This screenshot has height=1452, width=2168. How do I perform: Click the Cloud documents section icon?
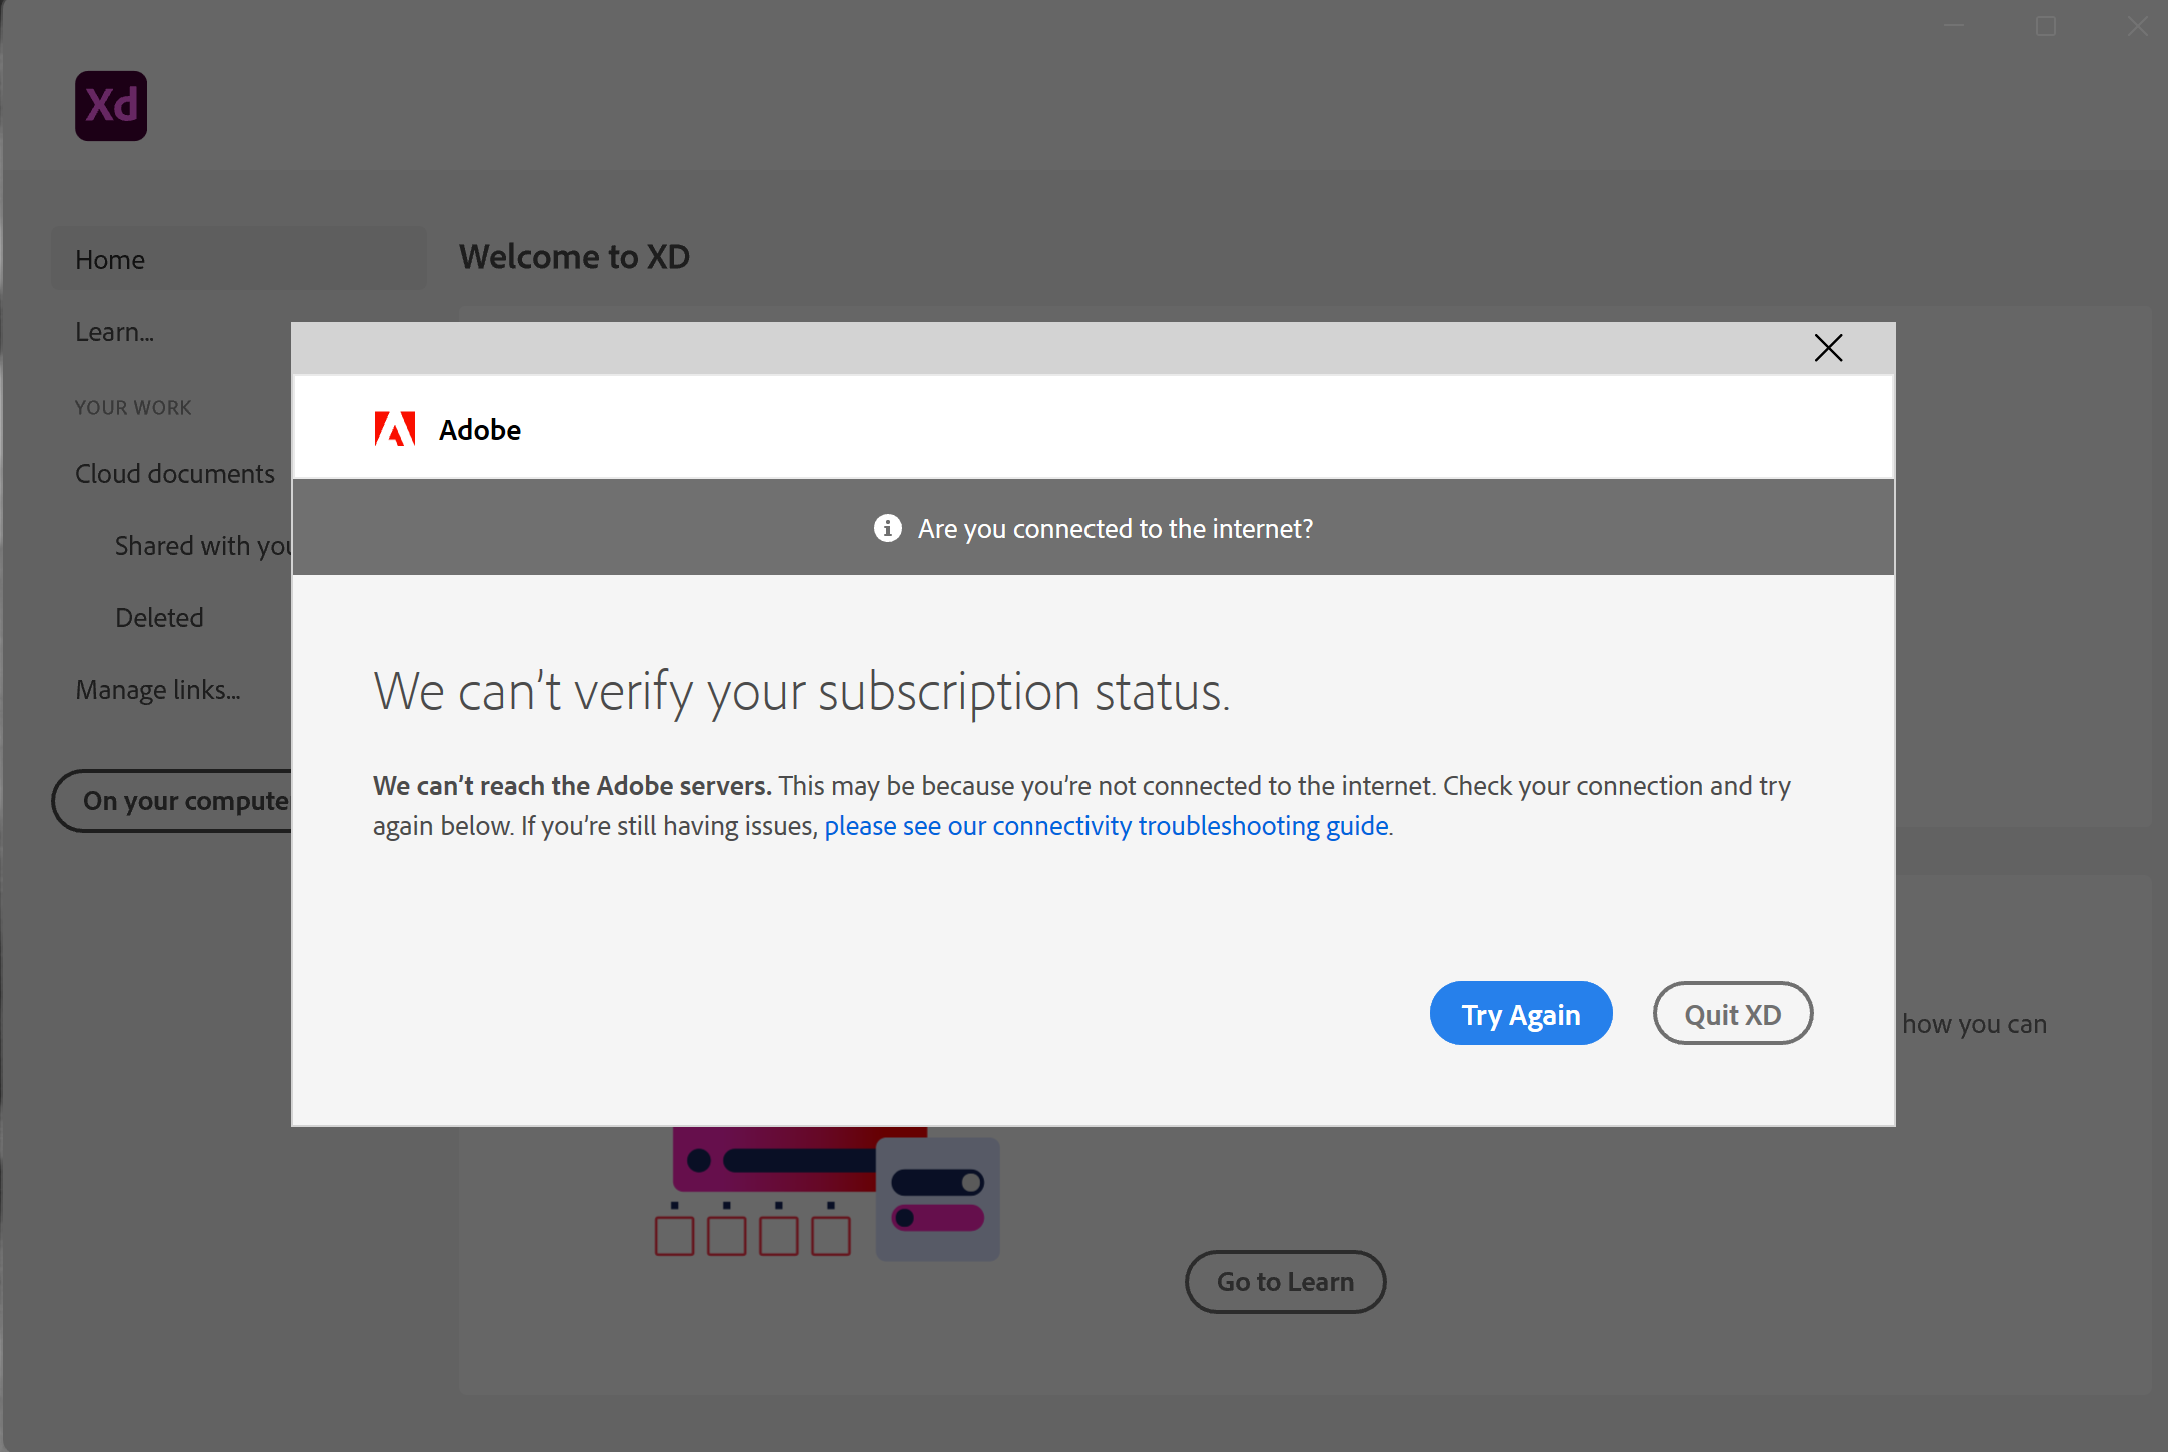173,472
